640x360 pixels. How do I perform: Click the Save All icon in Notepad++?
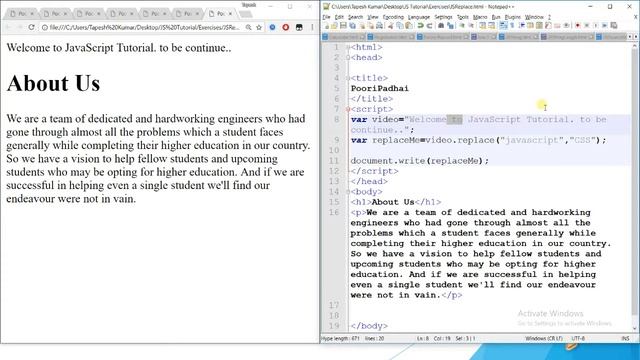(x=352, y=26)
